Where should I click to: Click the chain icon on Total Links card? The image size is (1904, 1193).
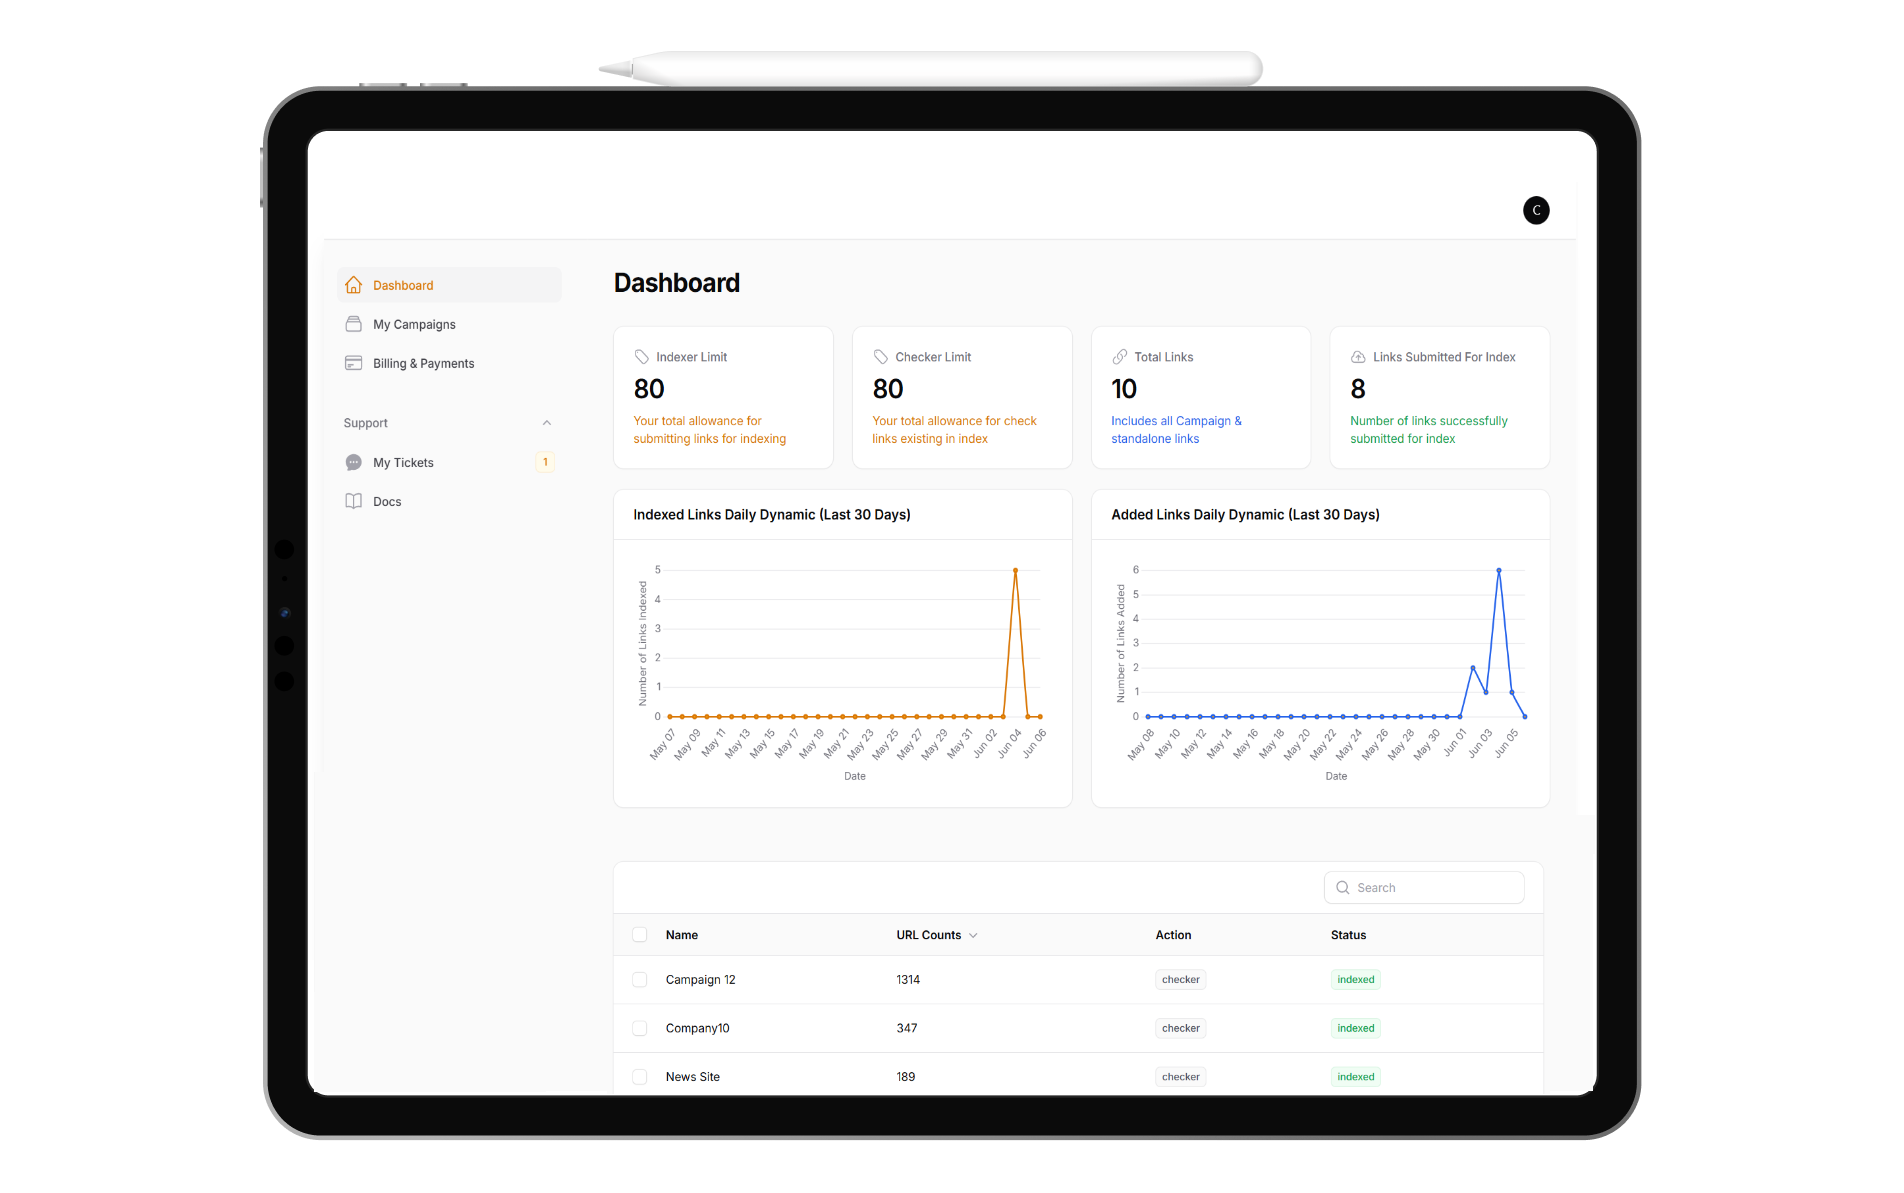coord(1120,356)
